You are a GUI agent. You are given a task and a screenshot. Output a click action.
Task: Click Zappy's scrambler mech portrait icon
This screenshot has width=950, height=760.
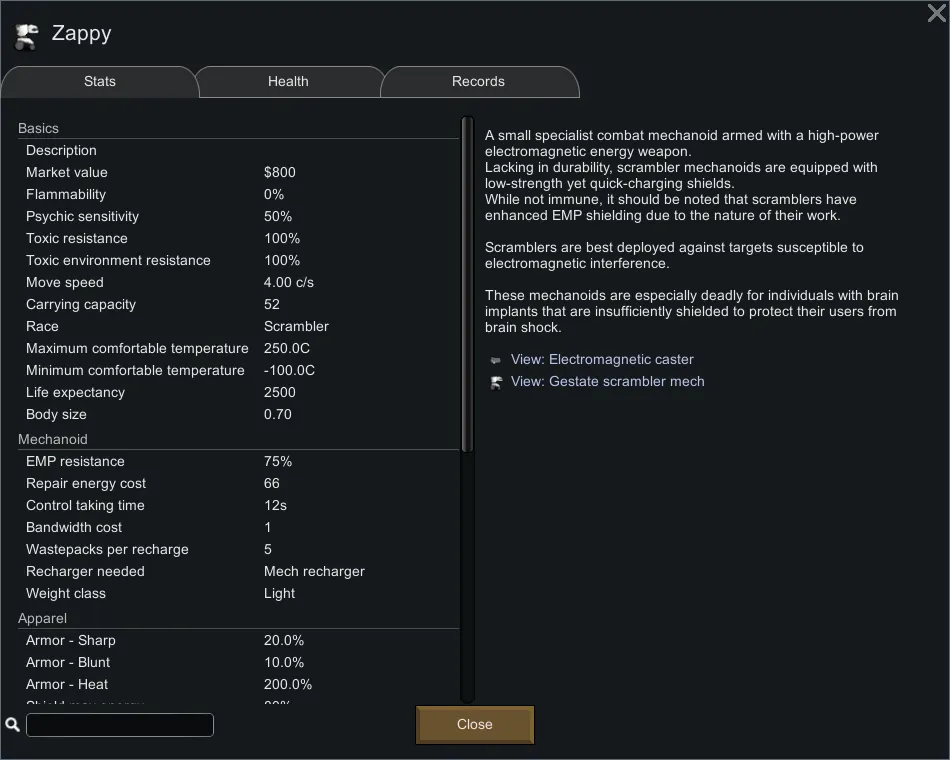(x=26, y=36)
